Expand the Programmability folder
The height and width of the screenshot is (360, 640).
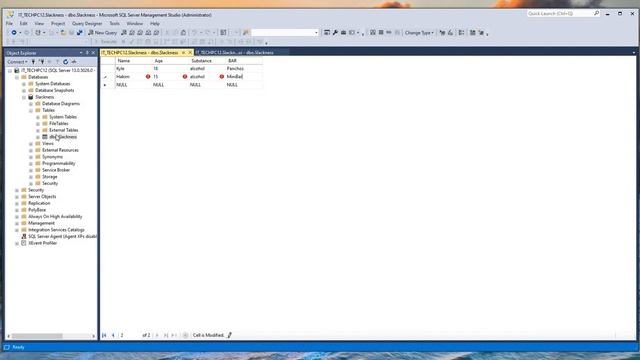pyautogui.click(x=31, y=164)
